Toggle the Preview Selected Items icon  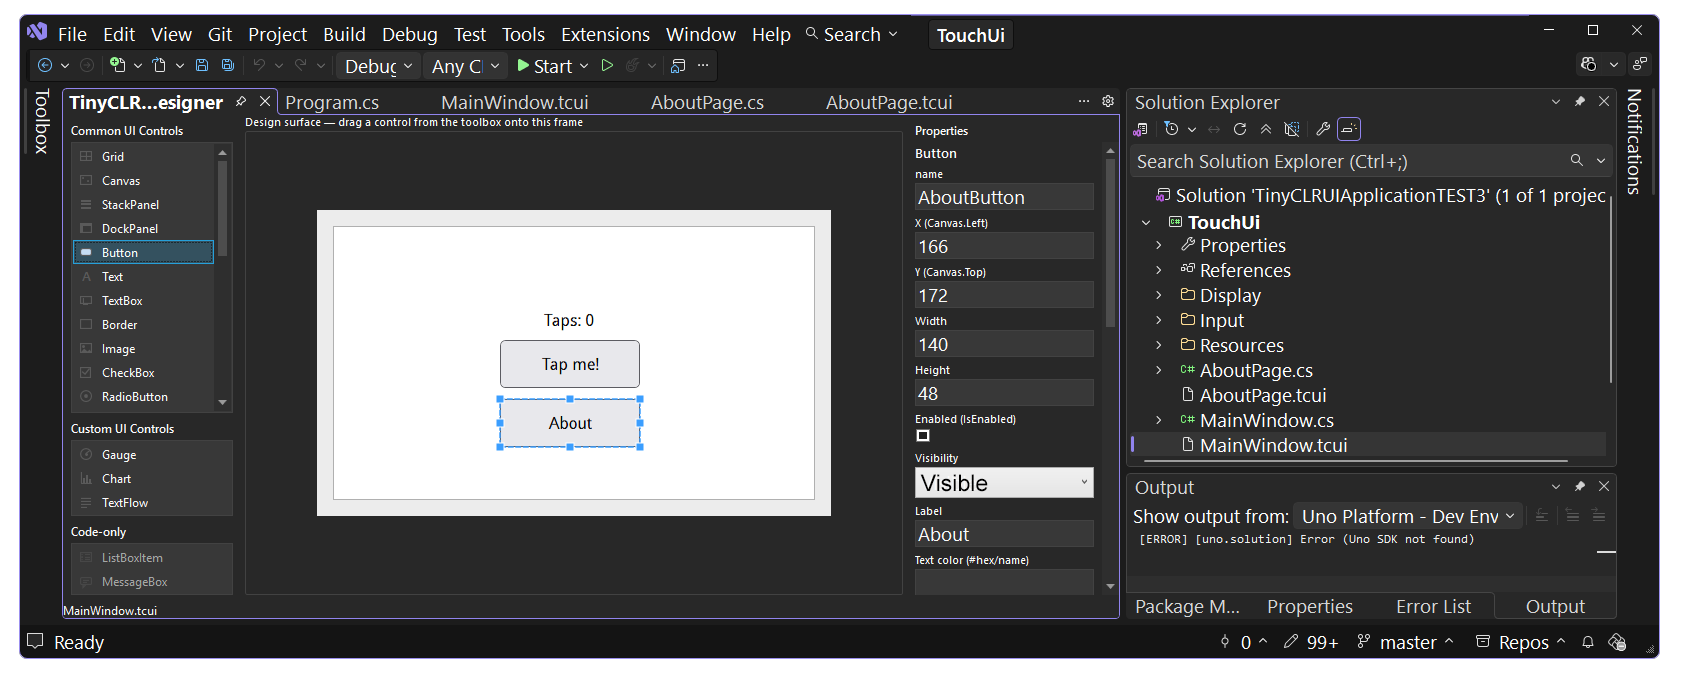[x=1349, y=129]
